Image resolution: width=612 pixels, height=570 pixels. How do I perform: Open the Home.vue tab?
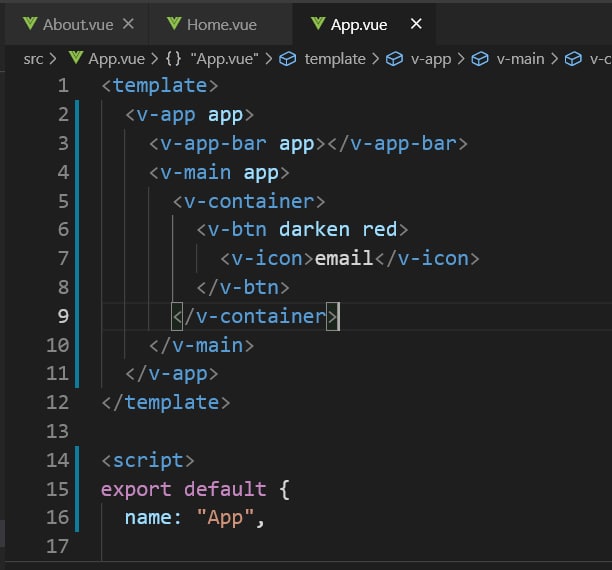222,25
